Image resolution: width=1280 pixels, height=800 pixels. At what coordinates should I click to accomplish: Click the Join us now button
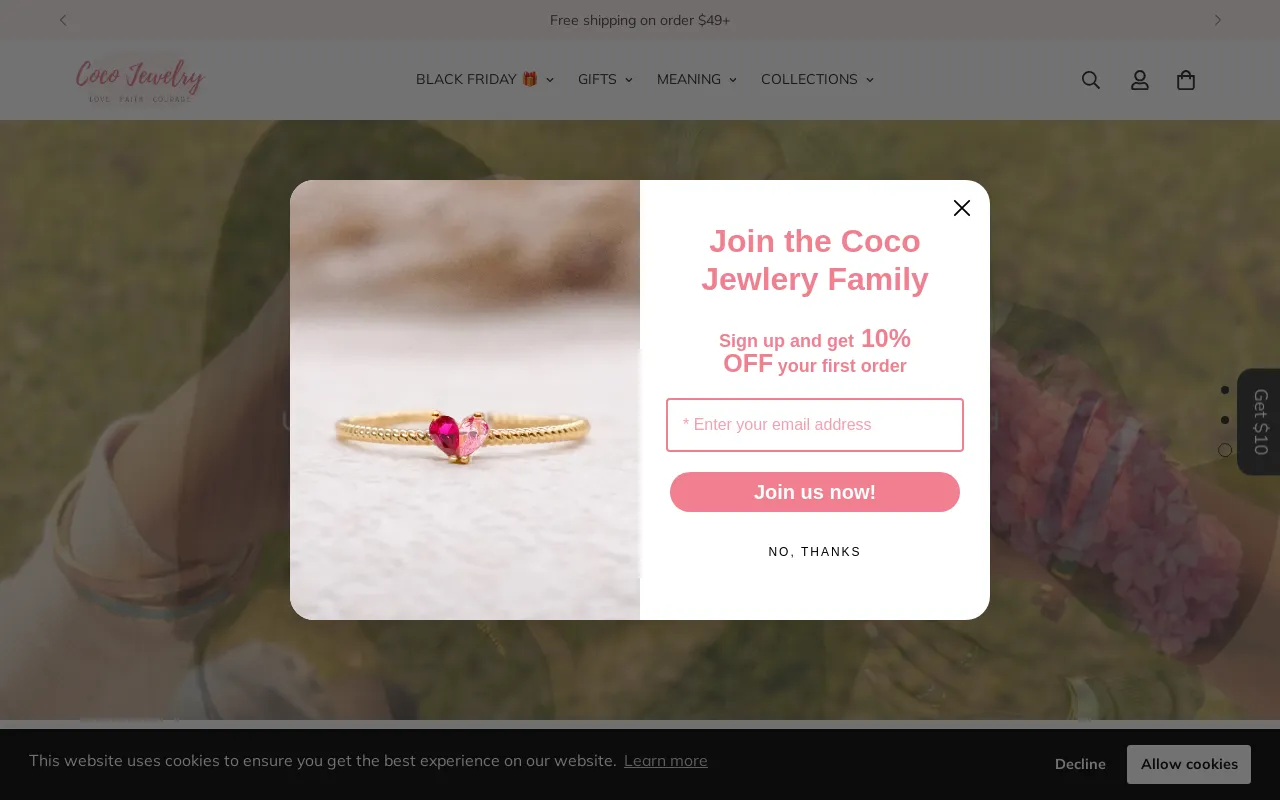point(814,492)
